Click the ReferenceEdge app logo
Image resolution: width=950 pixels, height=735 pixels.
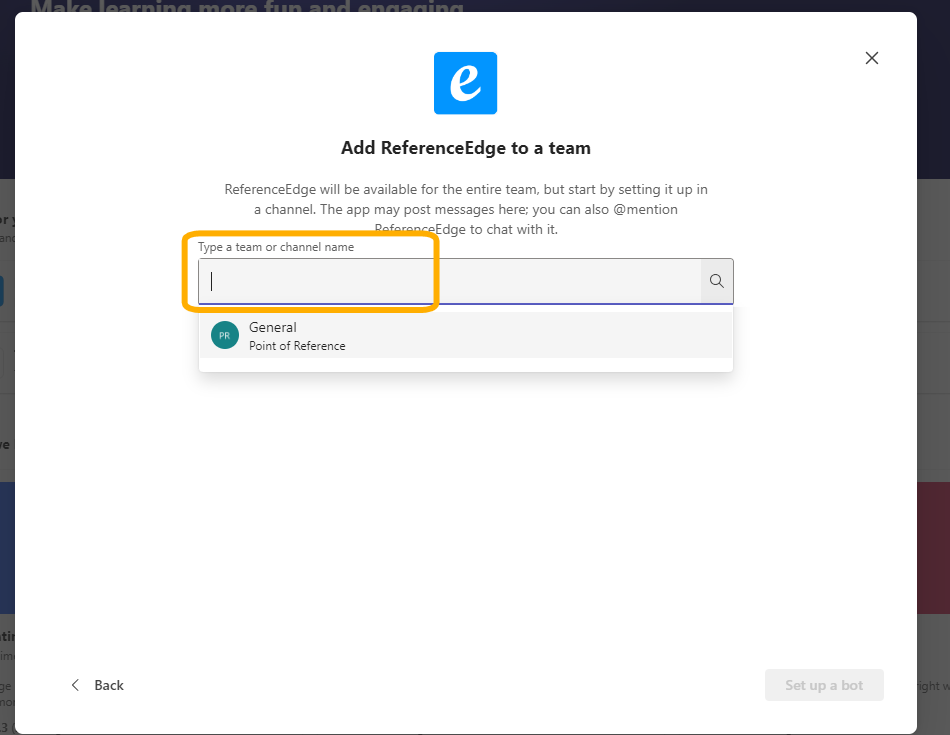click(465, 83)
